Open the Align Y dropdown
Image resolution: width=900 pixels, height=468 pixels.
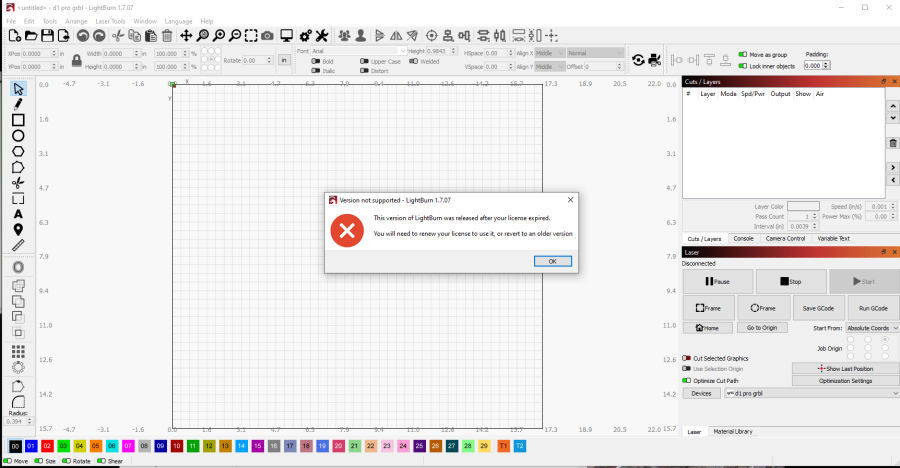tap(550, 67)
